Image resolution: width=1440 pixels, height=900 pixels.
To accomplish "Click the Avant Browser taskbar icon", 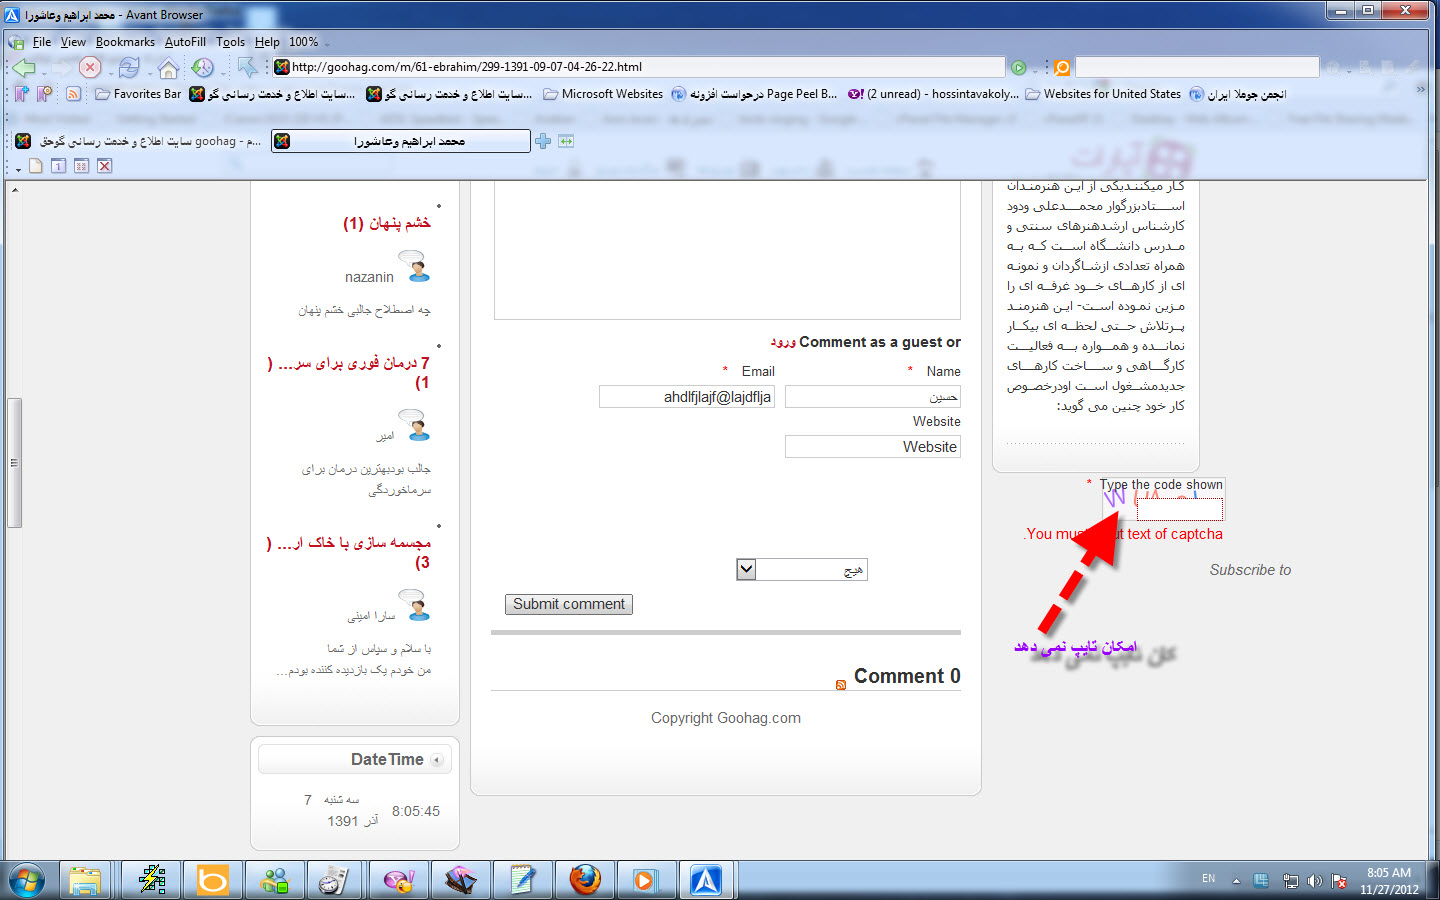I will point(706,880).
